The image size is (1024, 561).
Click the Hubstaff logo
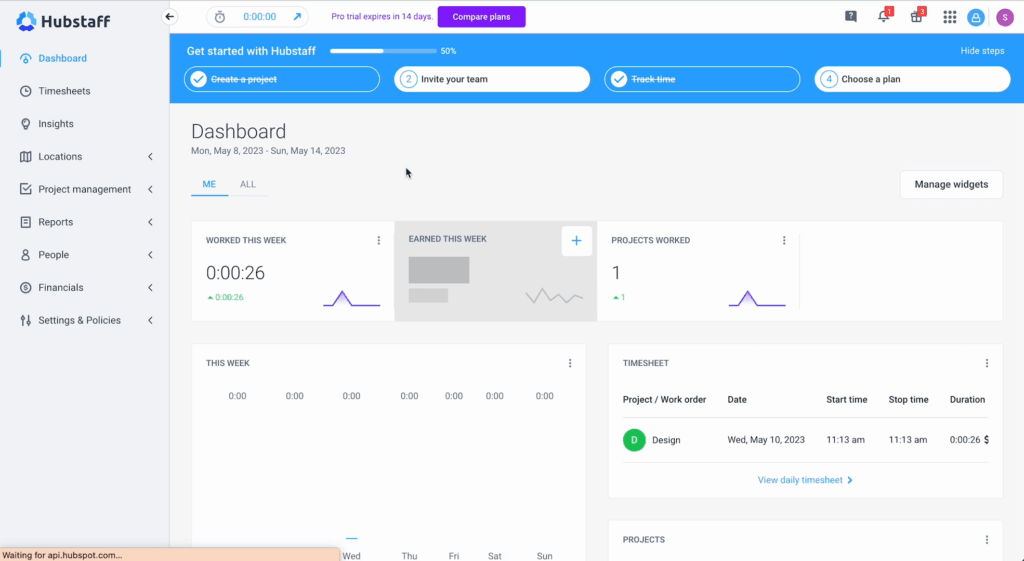[x=63, y=21]
